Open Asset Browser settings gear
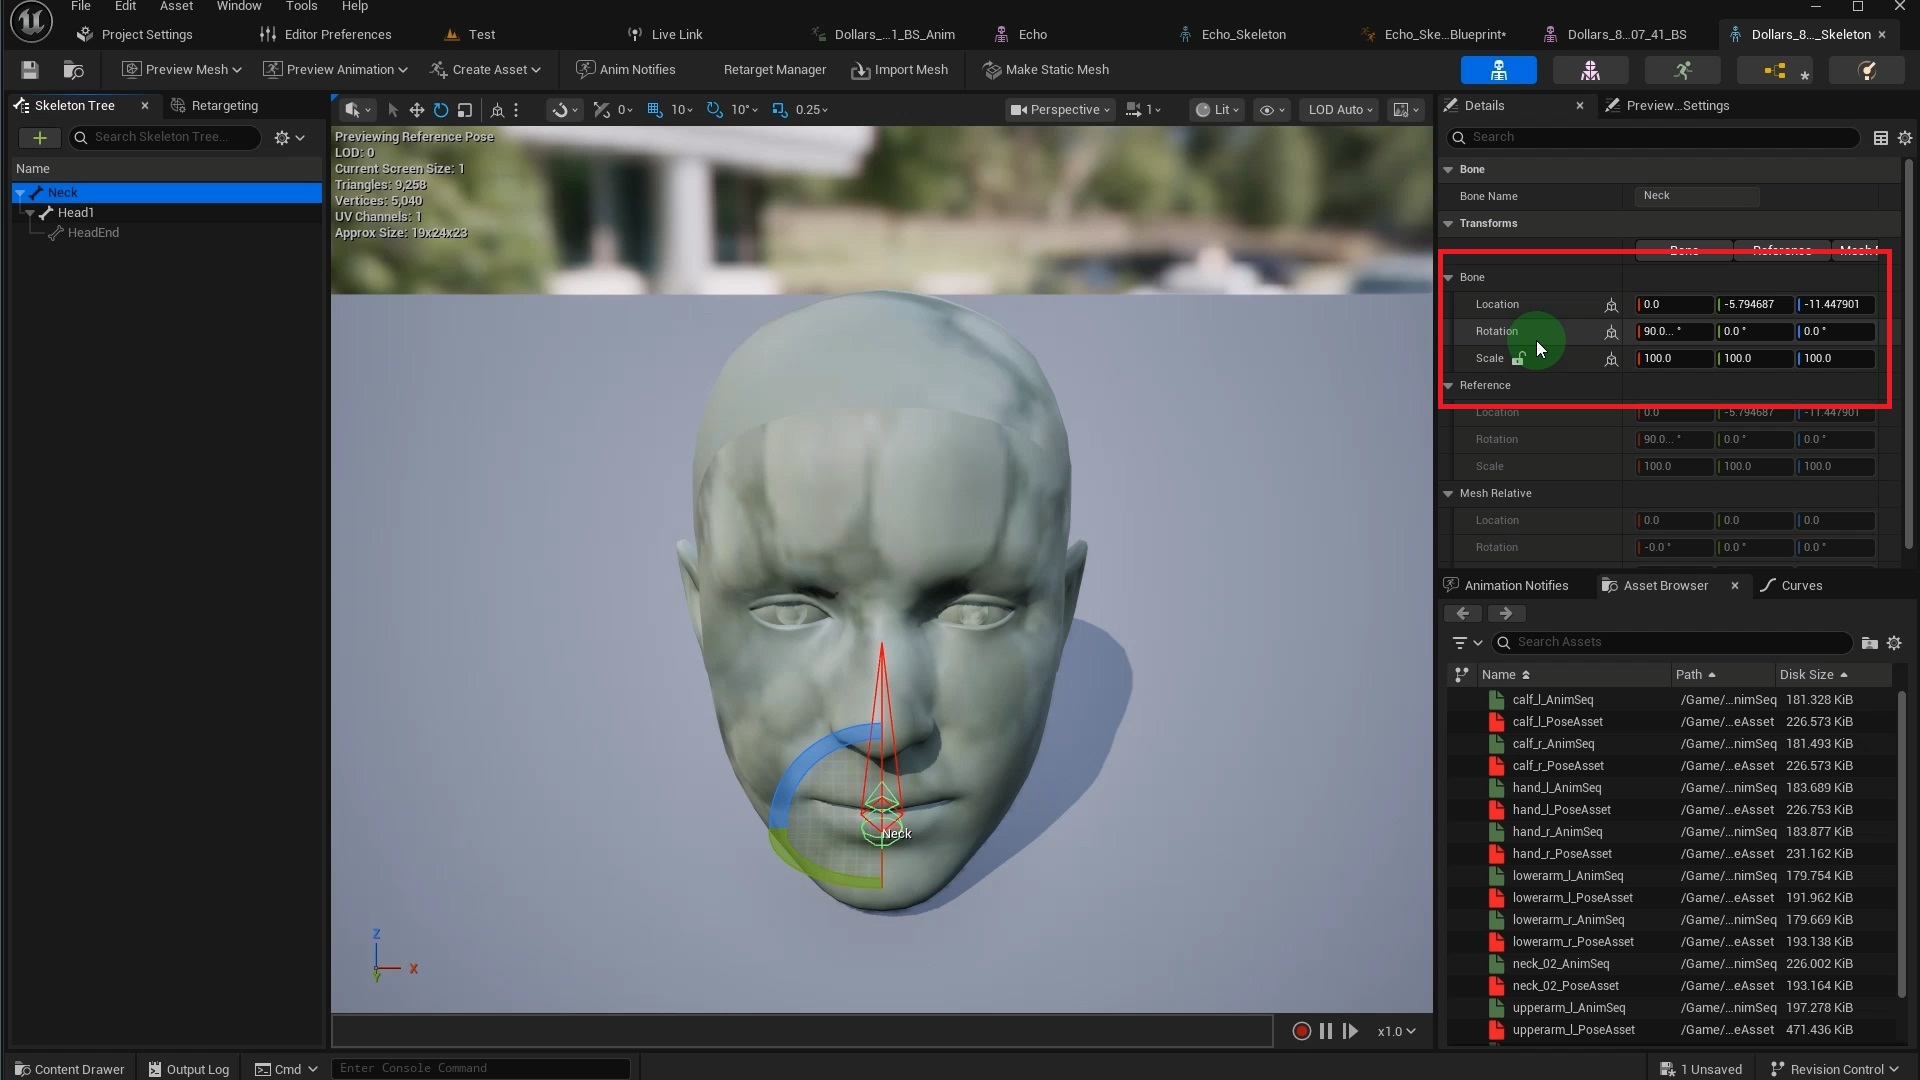 click(1894, 643)
